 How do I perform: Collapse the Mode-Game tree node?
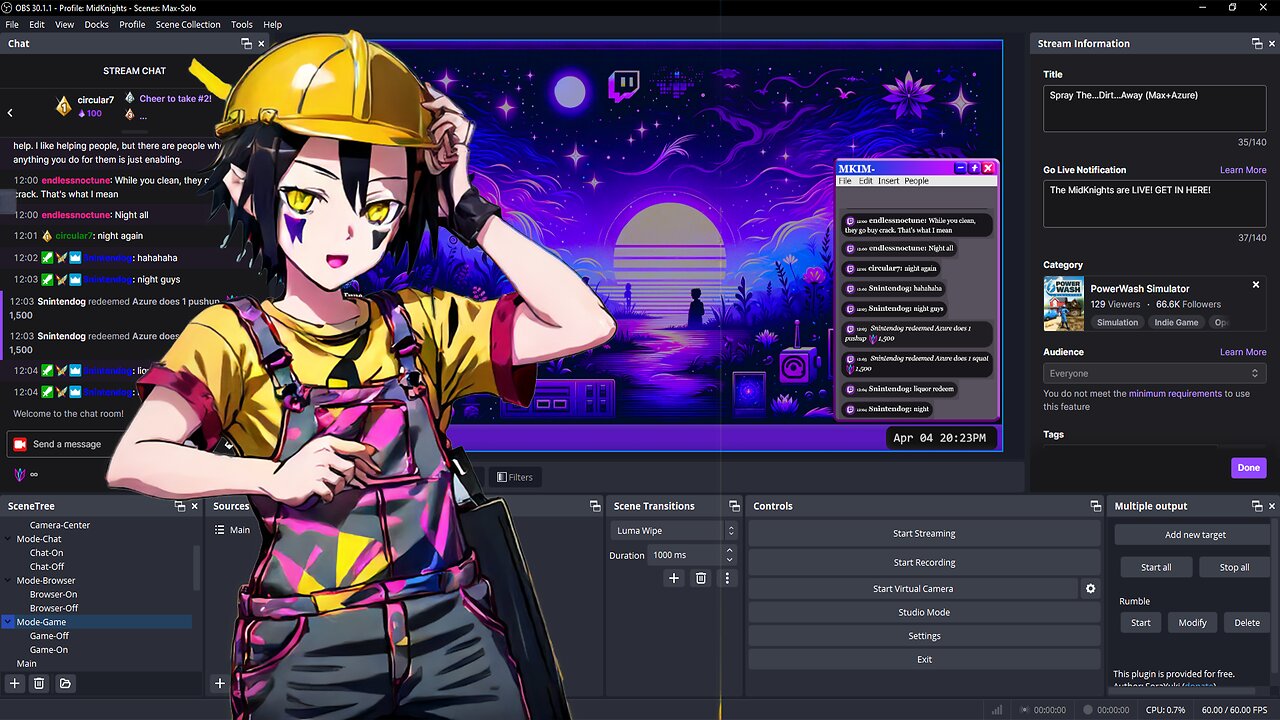coord(9,622)
